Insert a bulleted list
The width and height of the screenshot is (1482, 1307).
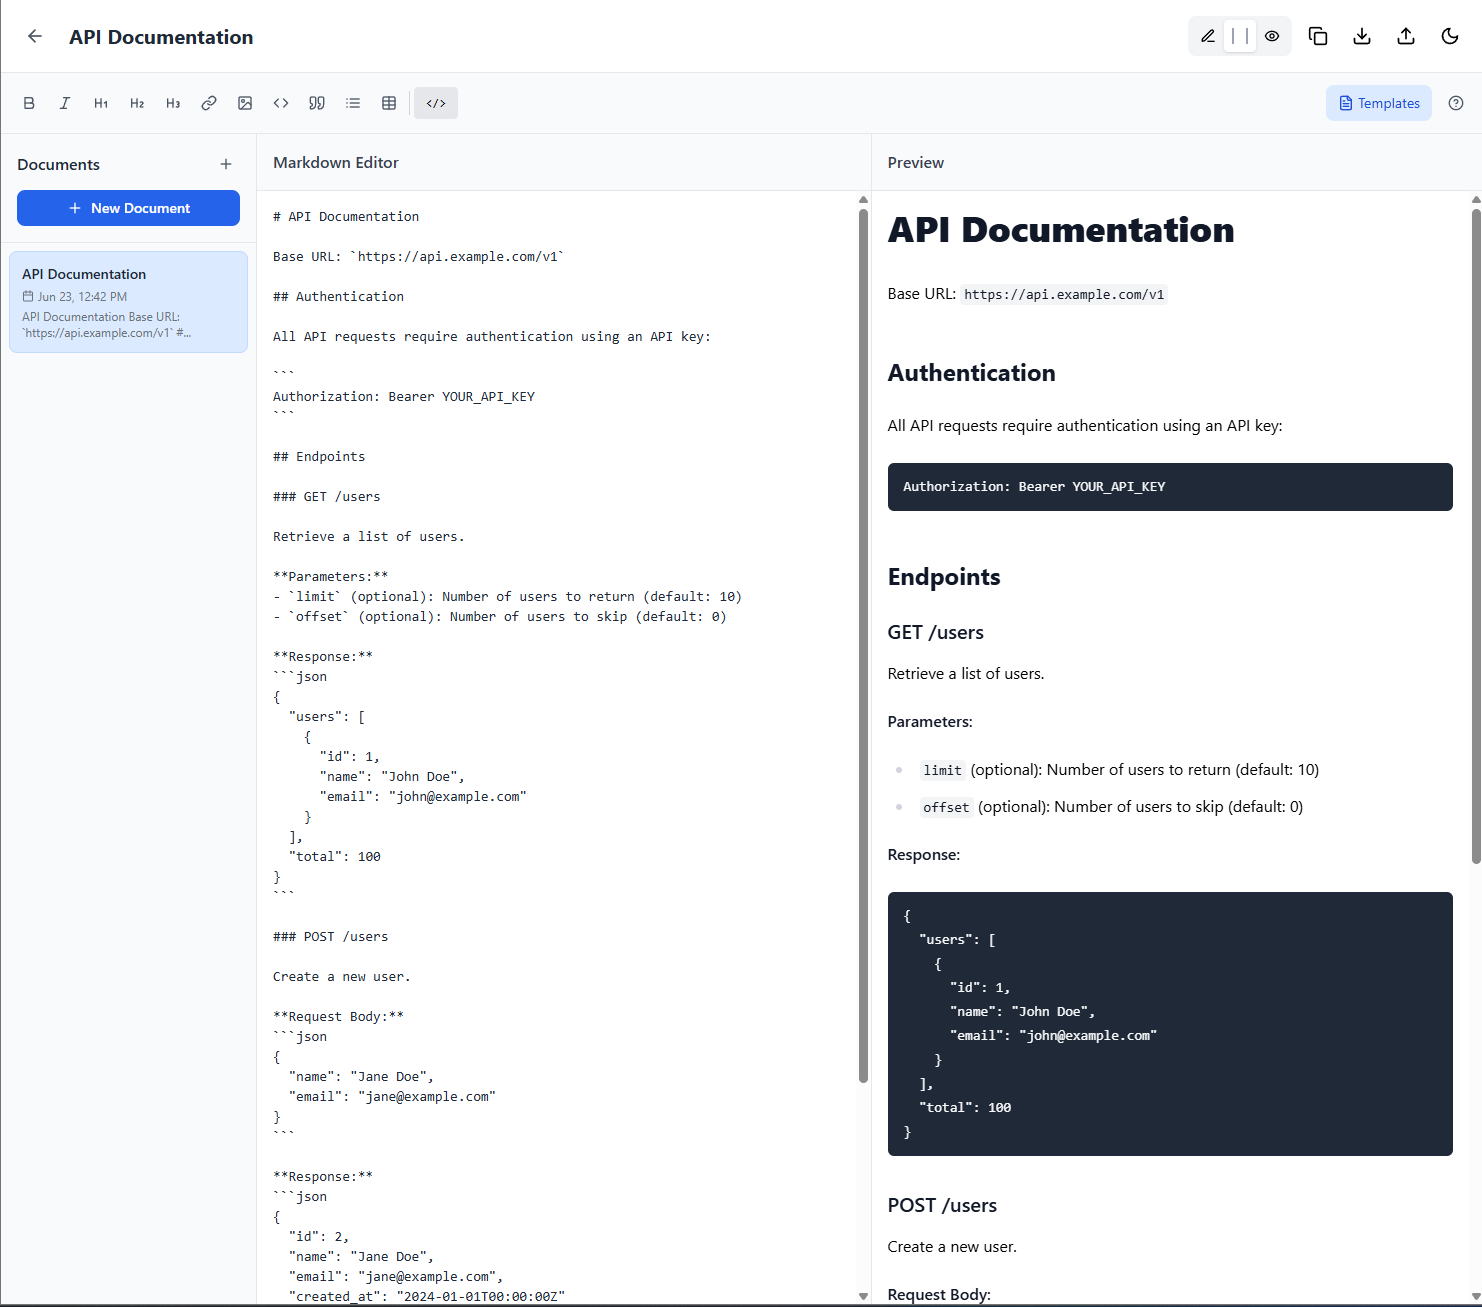[353, 103]
